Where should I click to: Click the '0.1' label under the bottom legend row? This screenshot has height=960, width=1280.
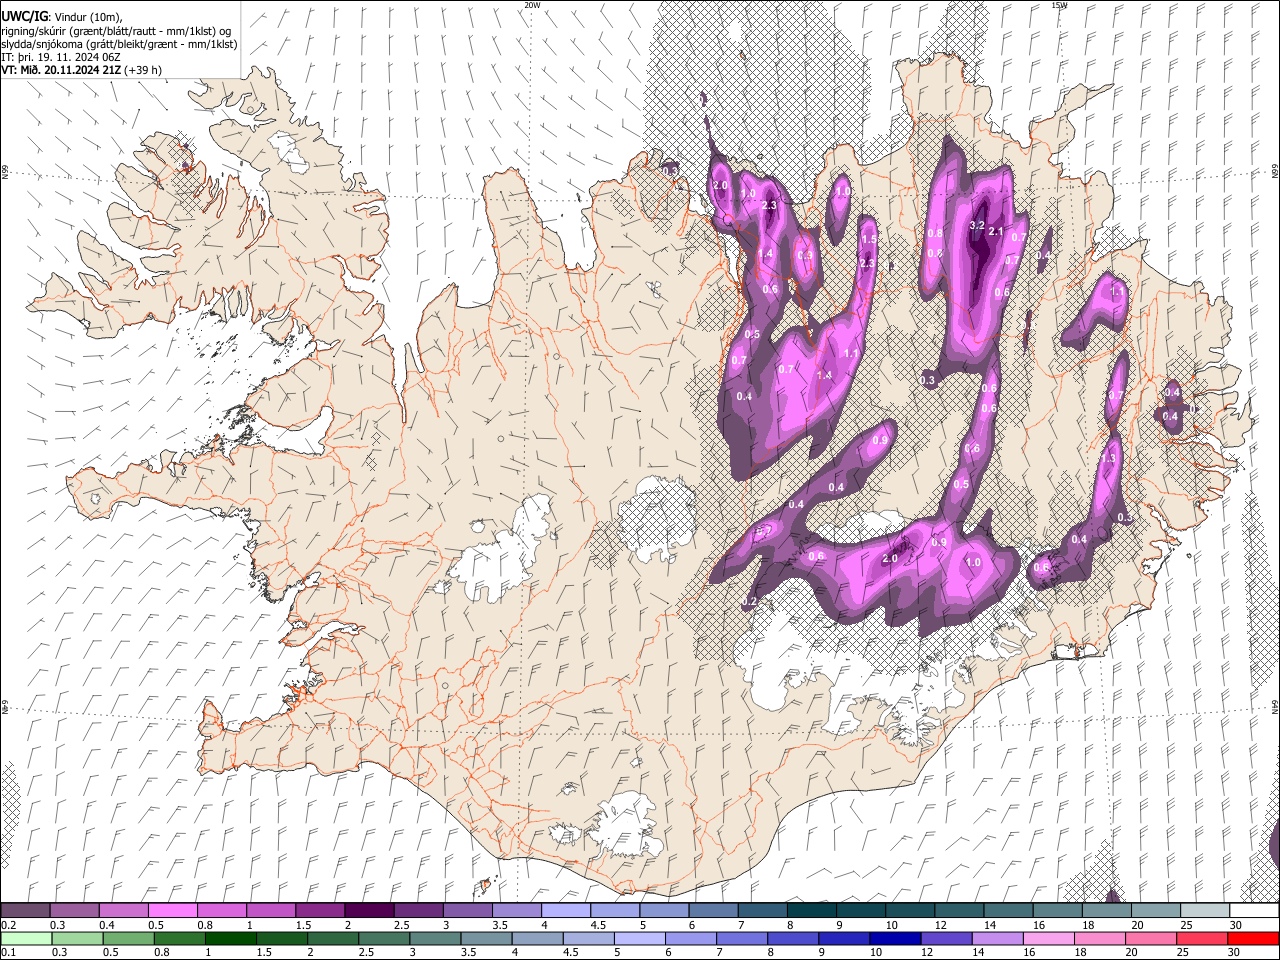point(9,953)
